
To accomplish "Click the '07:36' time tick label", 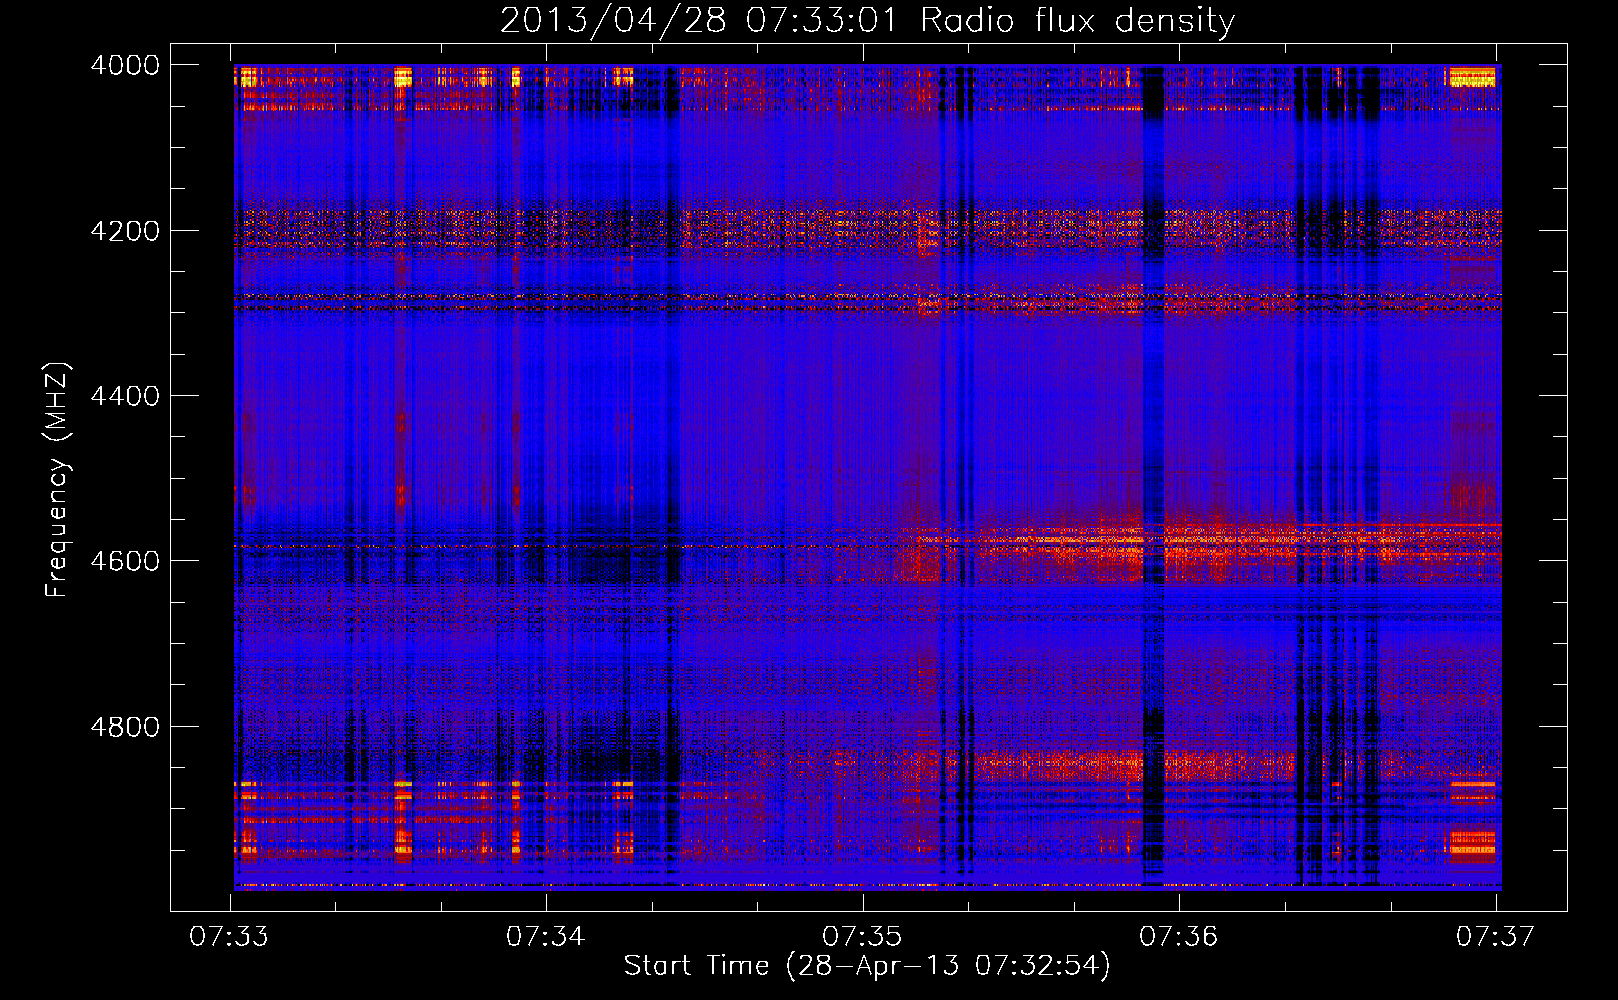I will point(1179,936).
